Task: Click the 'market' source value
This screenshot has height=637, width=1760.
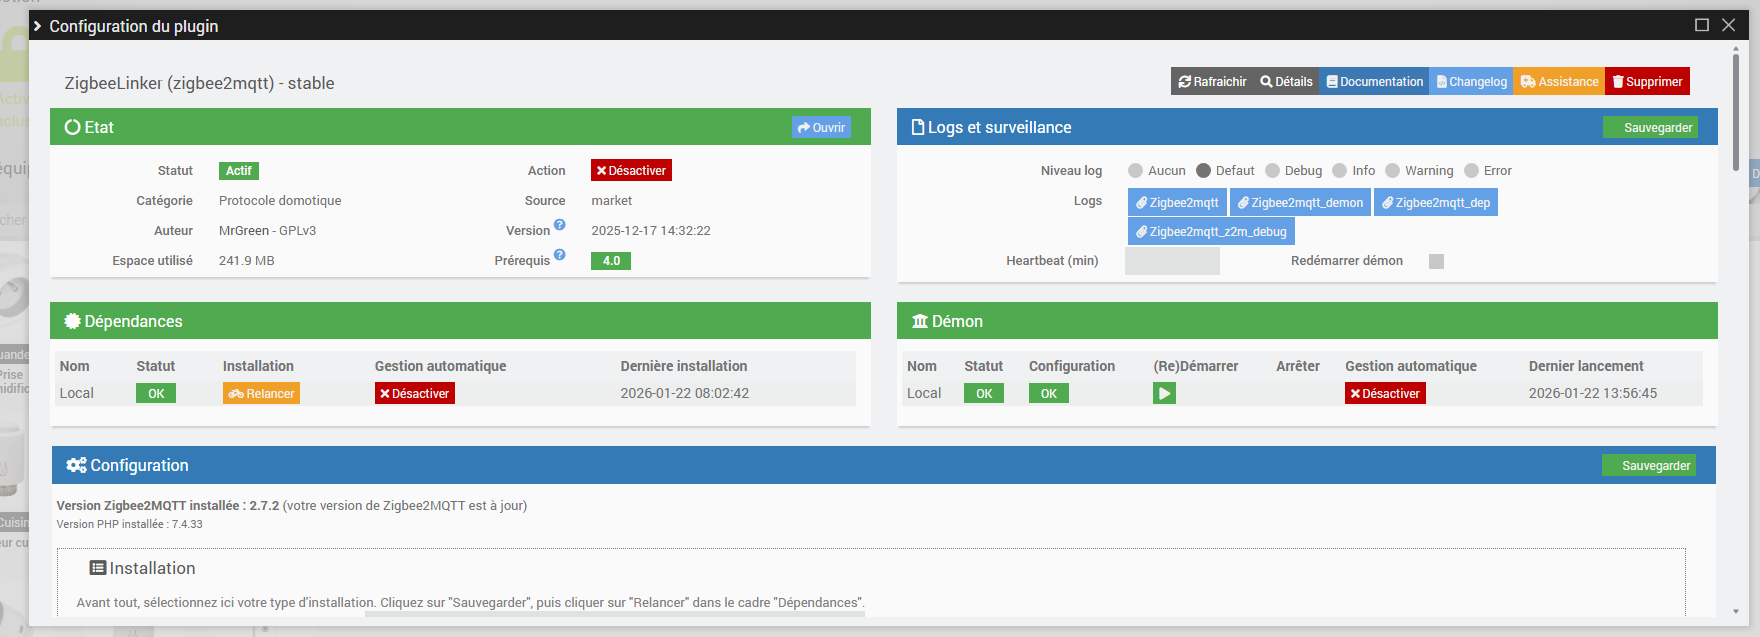Action: tap(611, 201)
